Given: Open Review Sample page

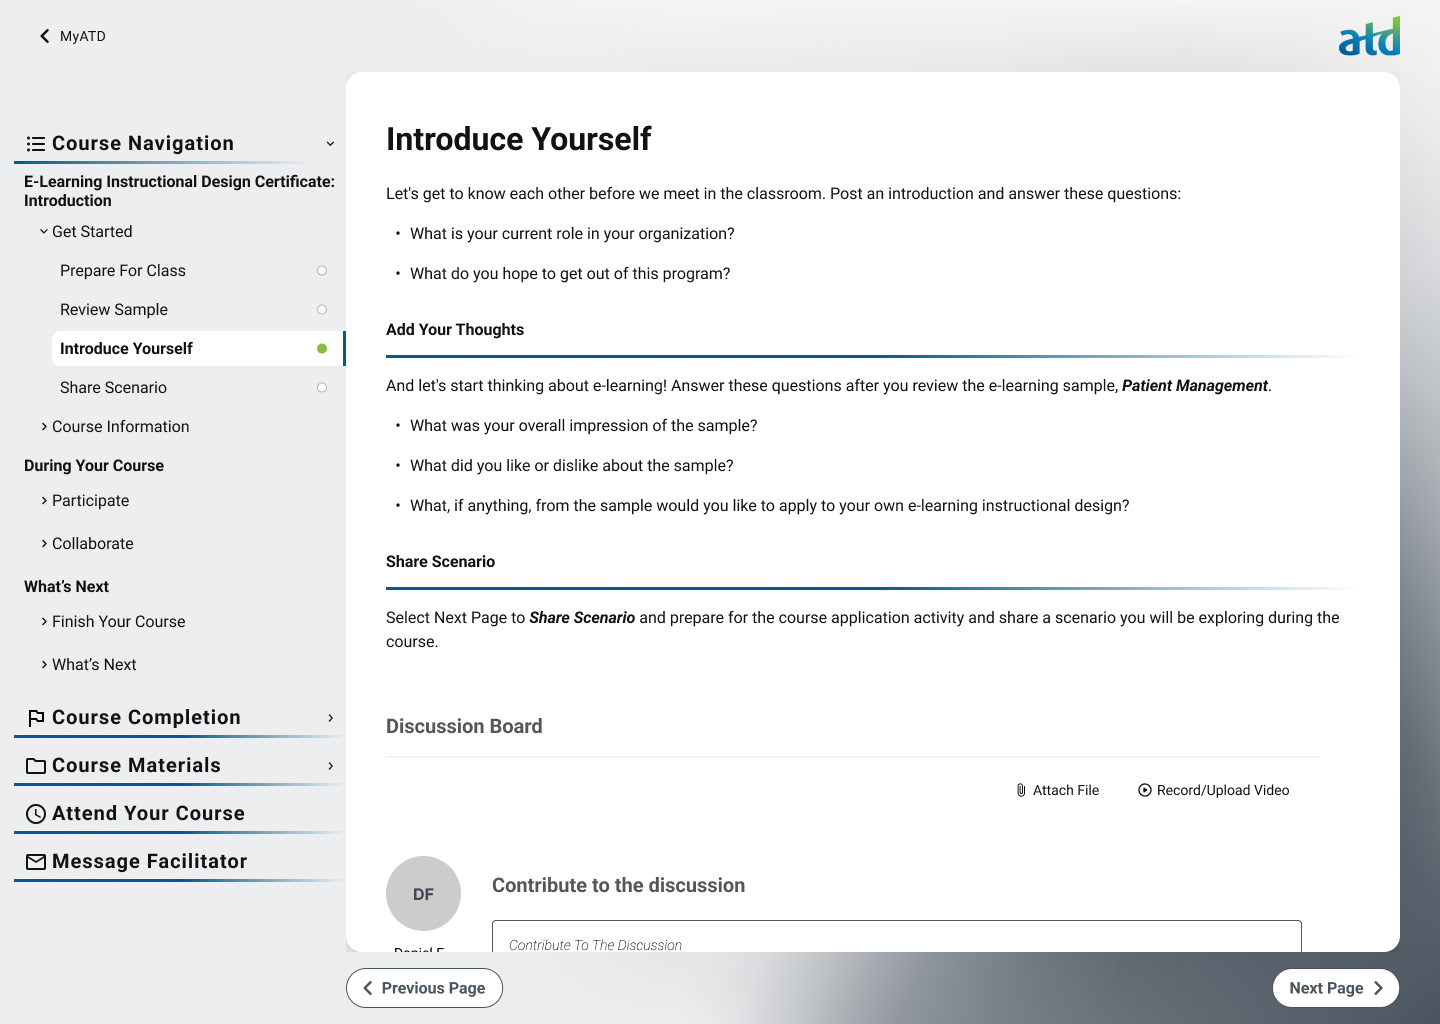Looking at the screenshot, I should tap(114, 310).
